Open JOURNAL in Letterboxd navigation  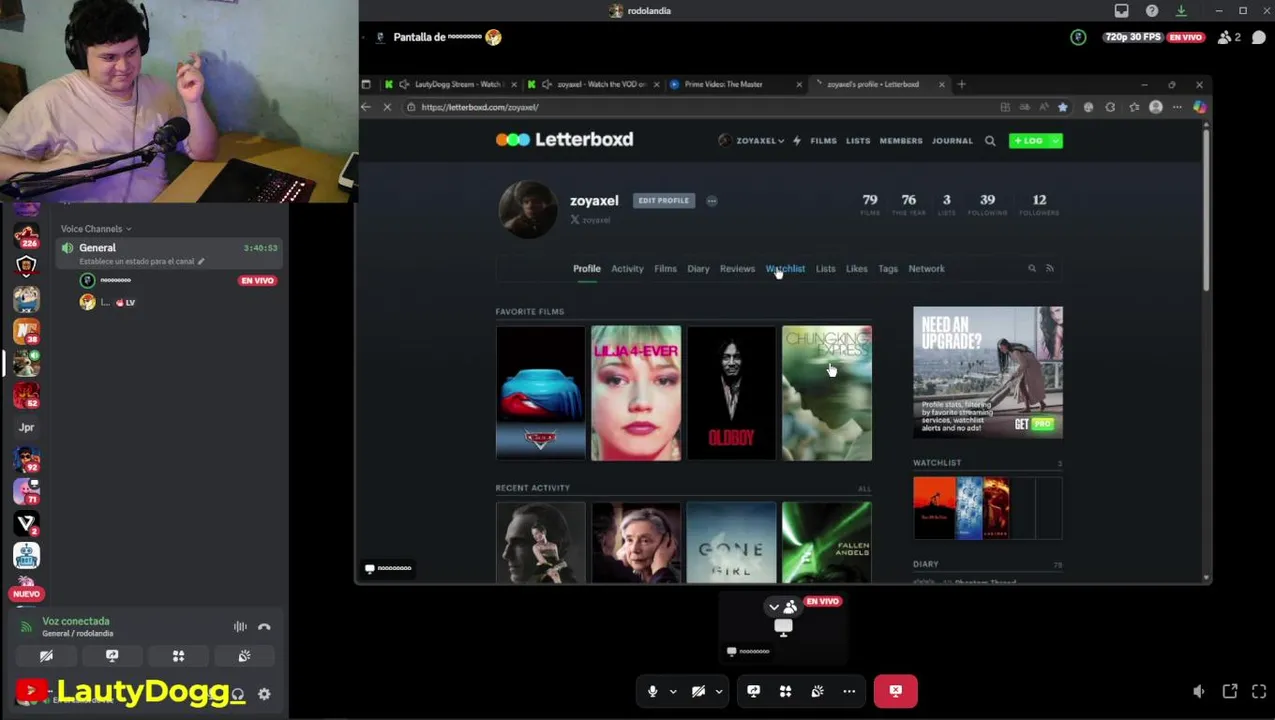[x=952, y=141]
